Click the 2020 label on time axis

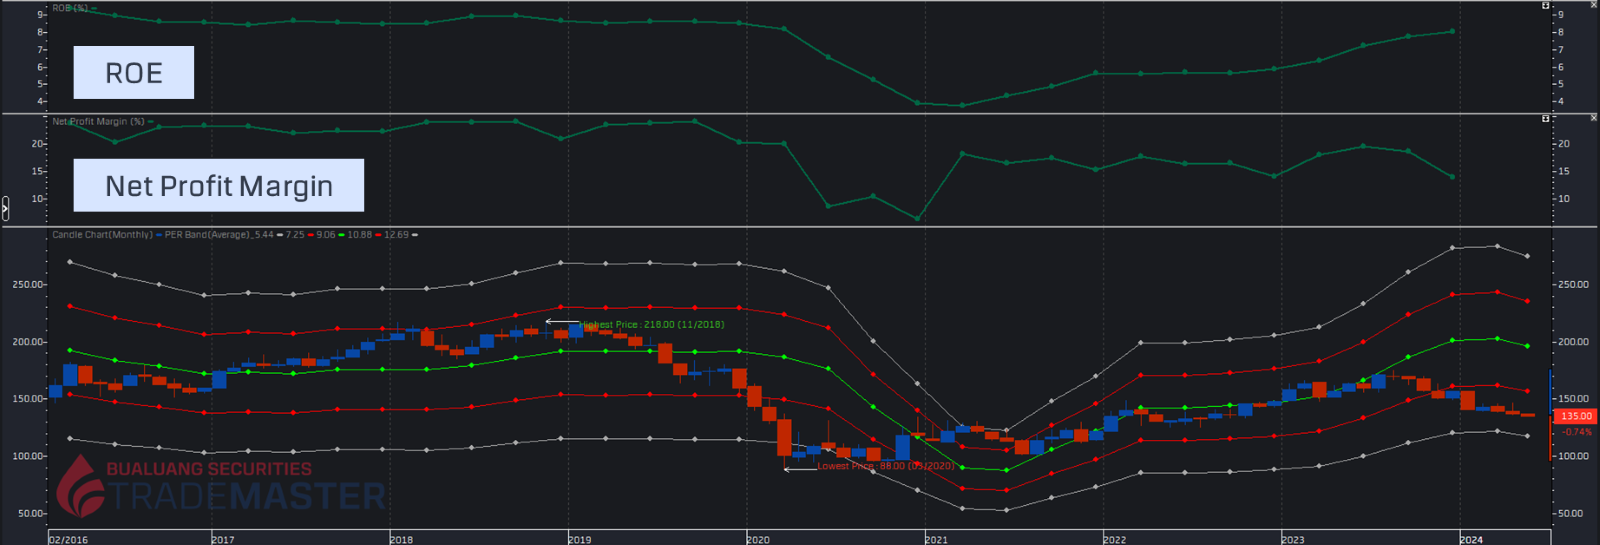(x=758, y=539)
